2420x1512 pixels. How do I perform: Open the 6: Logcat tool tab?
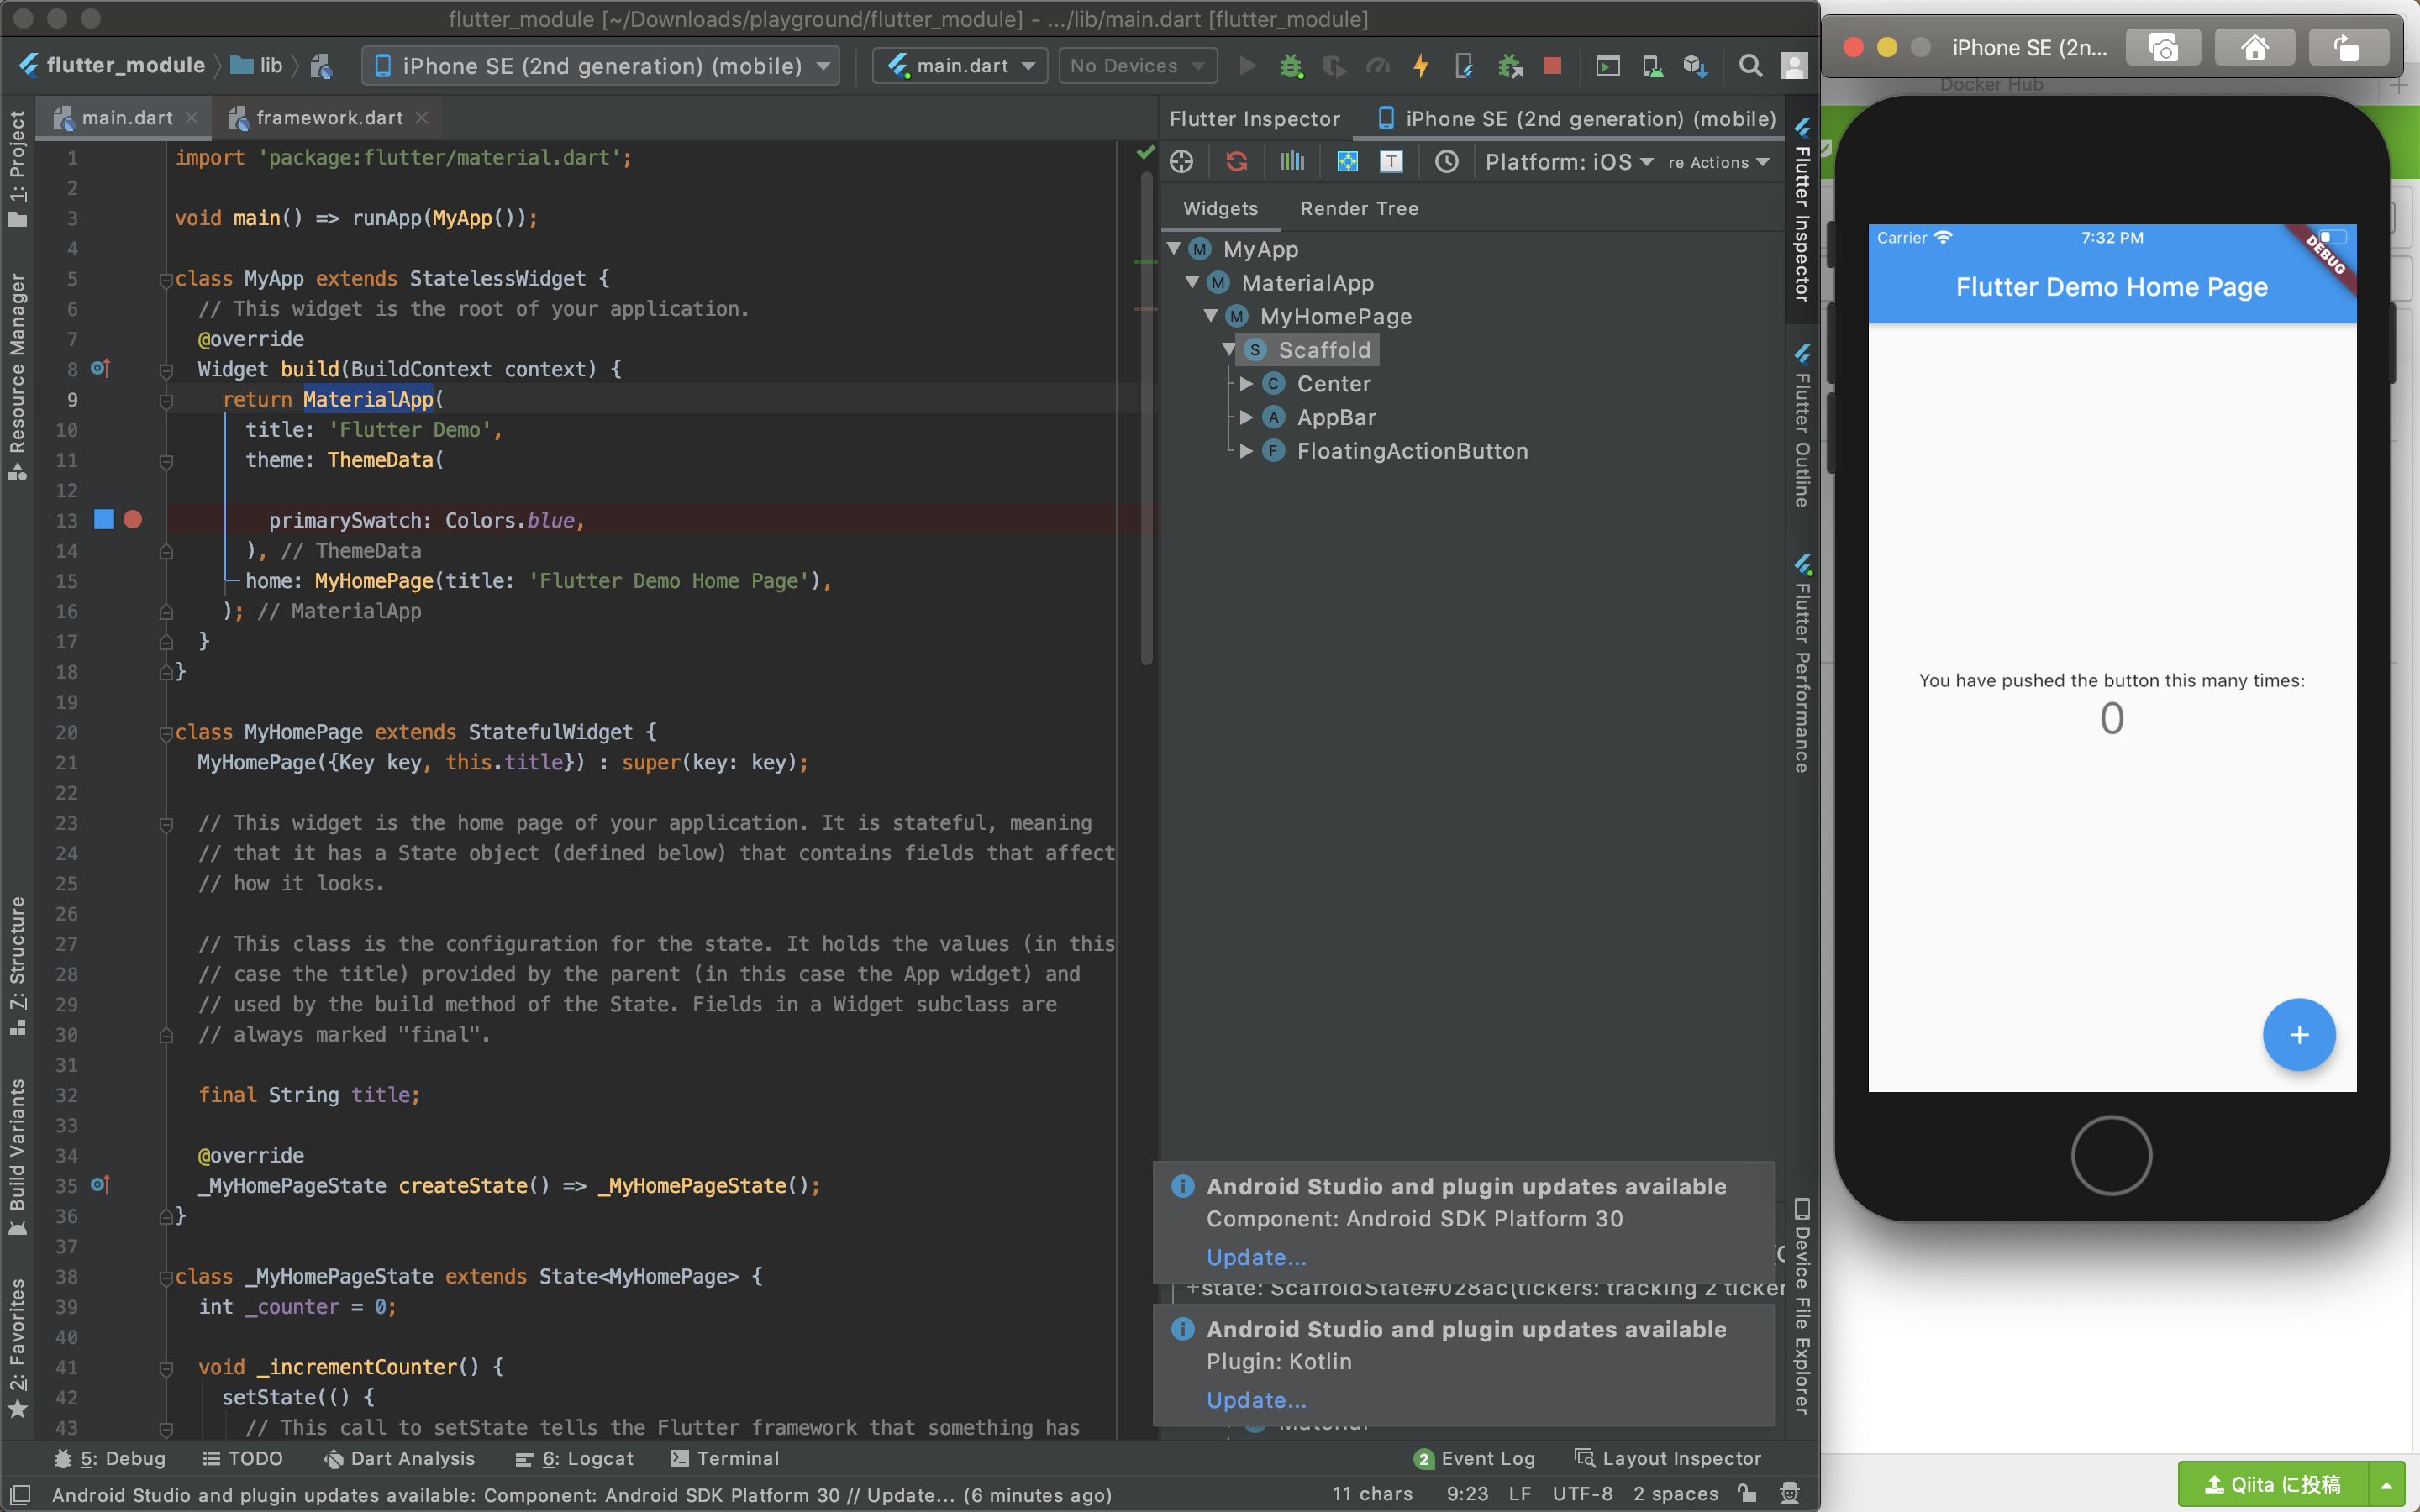(x=574, y=1458)
